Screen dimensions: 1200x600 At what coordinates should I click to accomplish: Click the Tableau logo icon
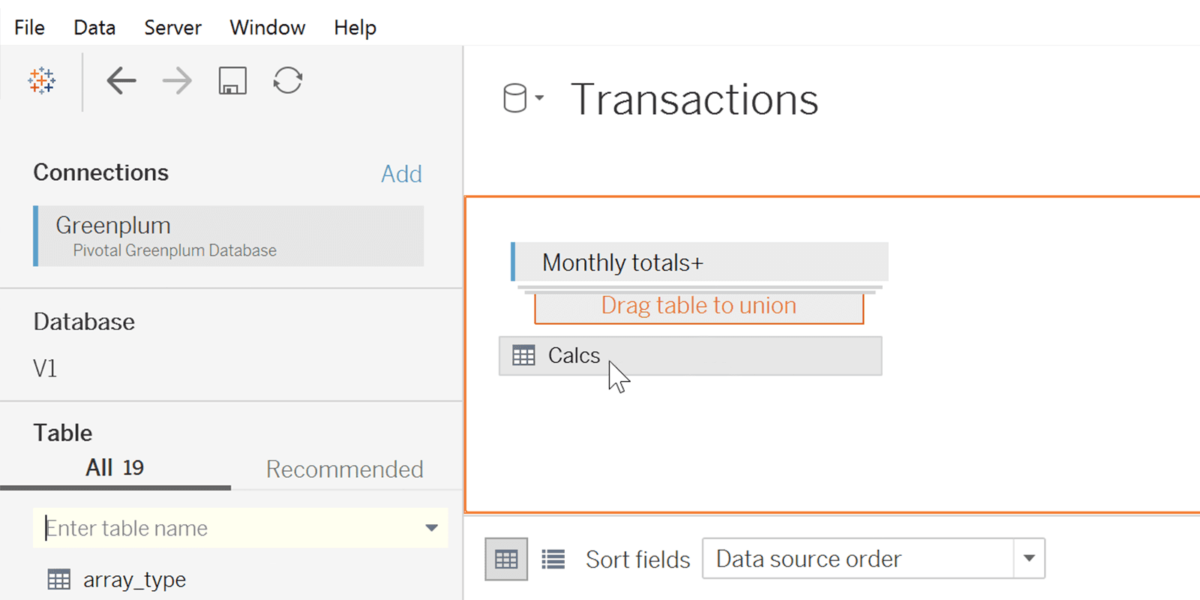pyautogui.click(x=41, y=80)
